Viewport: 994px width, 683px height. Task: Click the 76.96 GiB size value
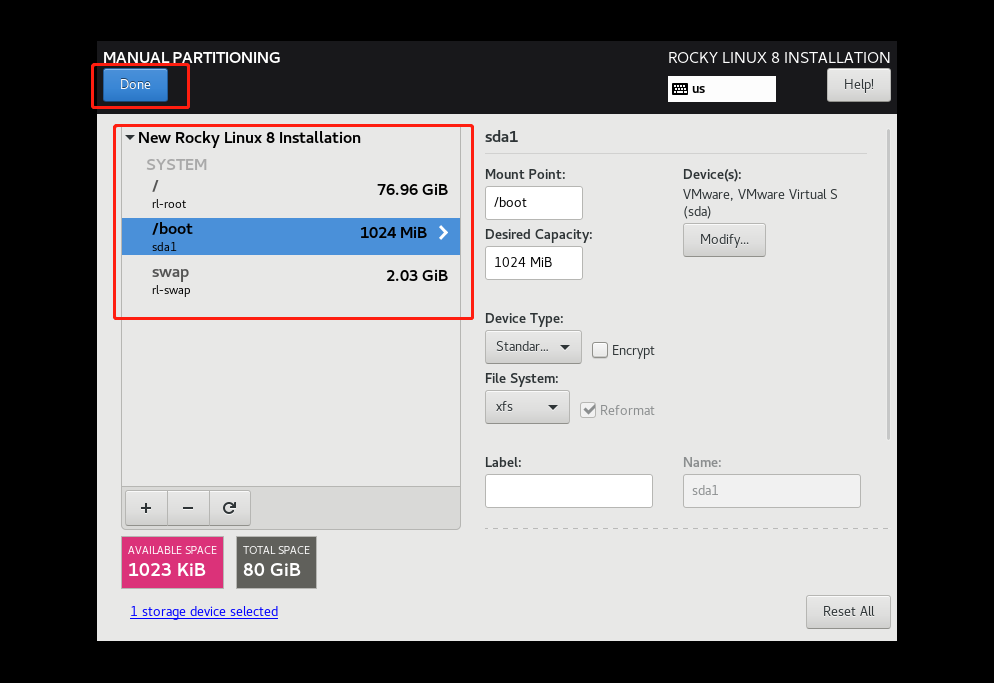pos(412,190)
